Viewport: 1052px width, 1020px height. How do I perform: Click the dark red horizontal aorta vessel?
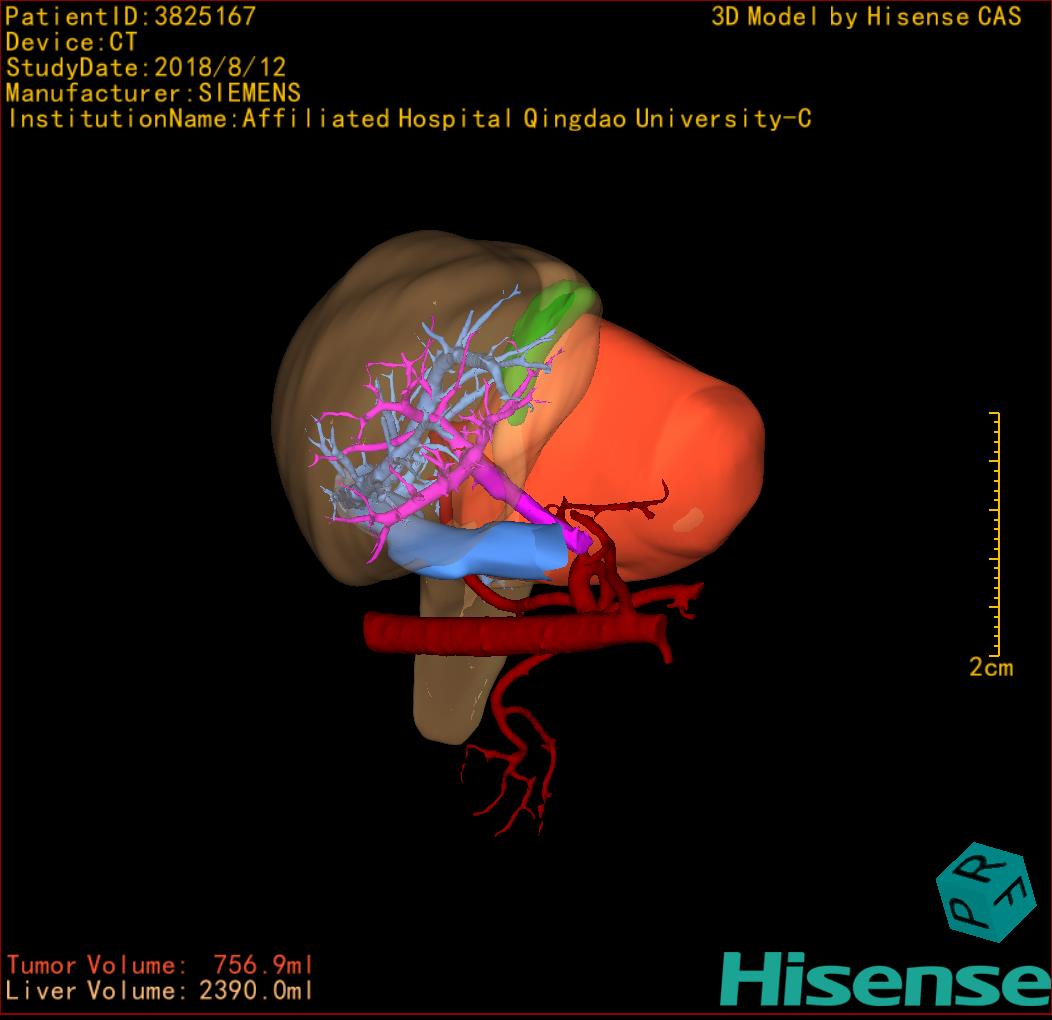pos(515,634)
